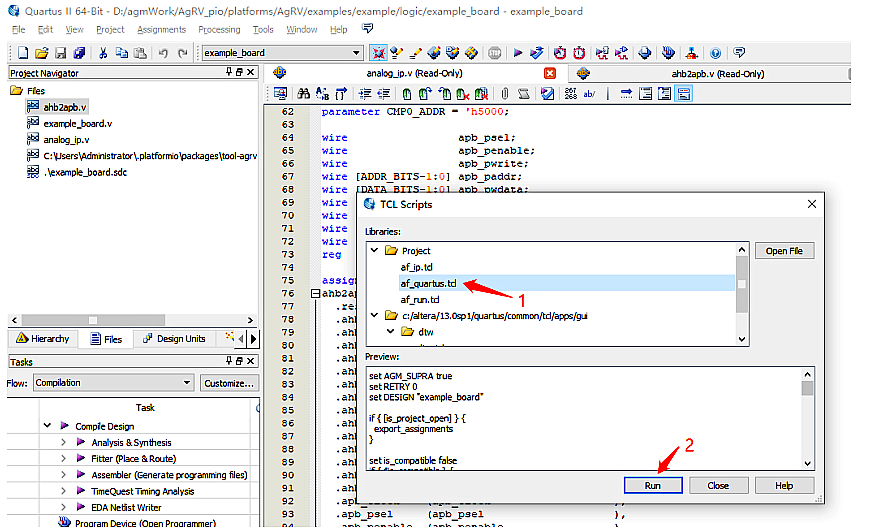Click the Undo arrow icon
The image size is (886, 530).
(163, 53)
